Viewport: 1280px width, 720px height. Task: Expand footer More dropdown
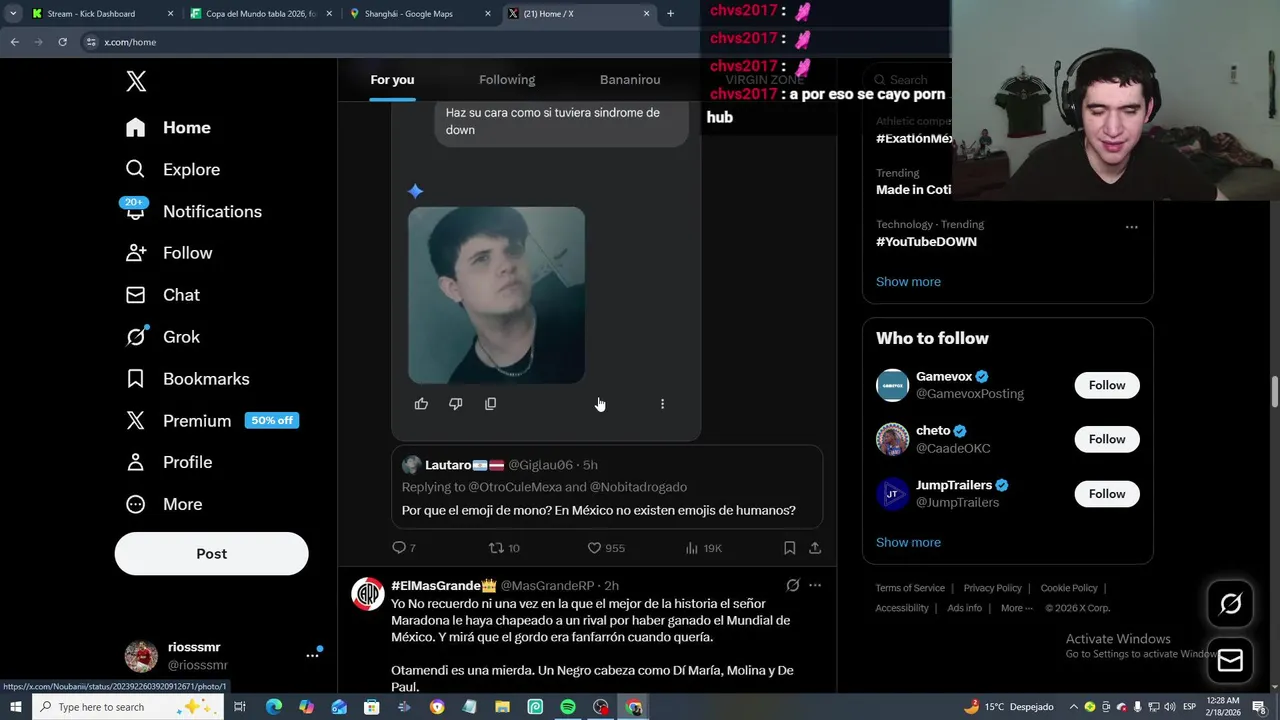(1017, 608)
